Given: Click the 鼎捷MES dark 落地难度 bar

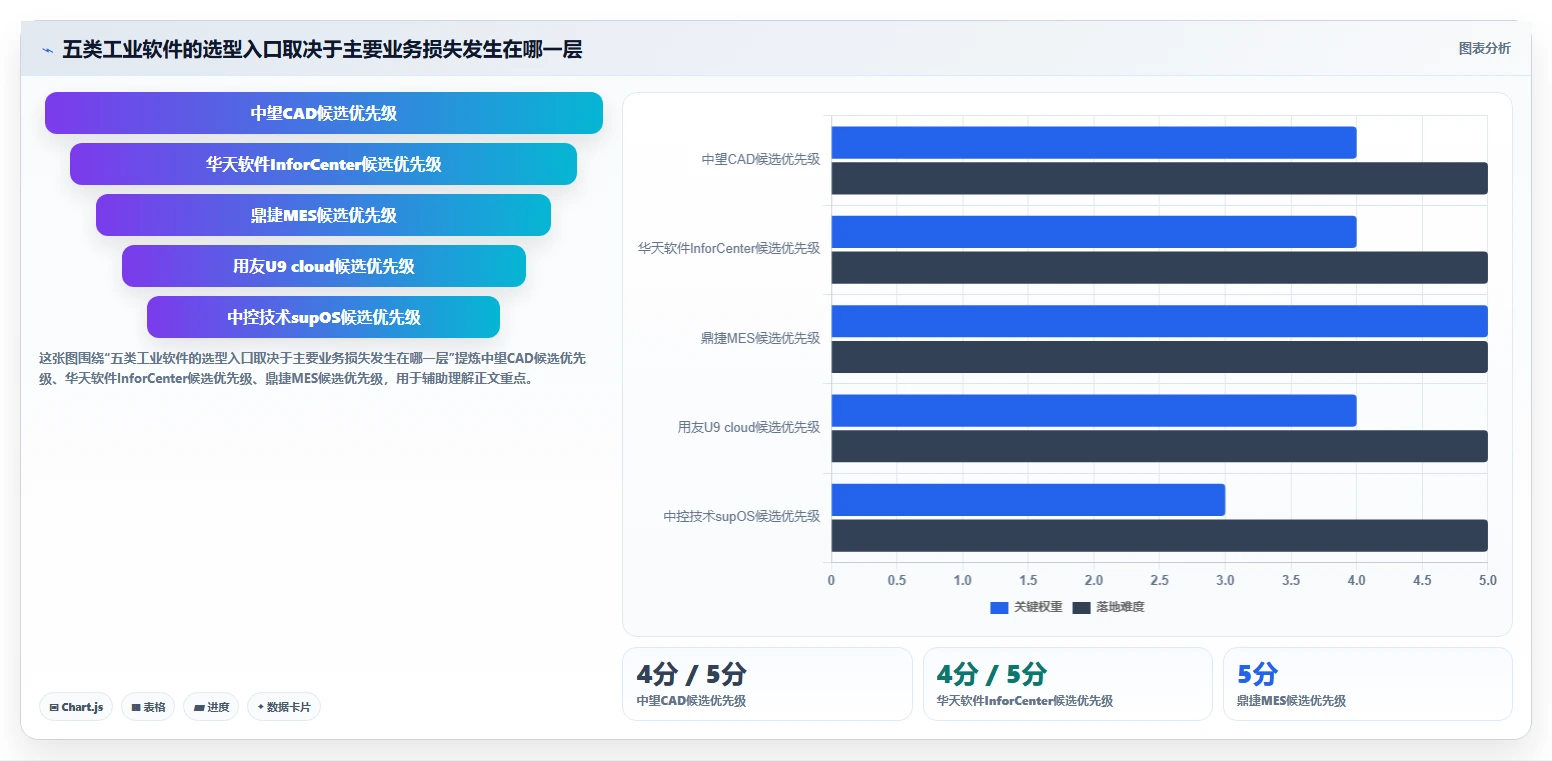Looking at the screenshot, I should coord(1159,357).
